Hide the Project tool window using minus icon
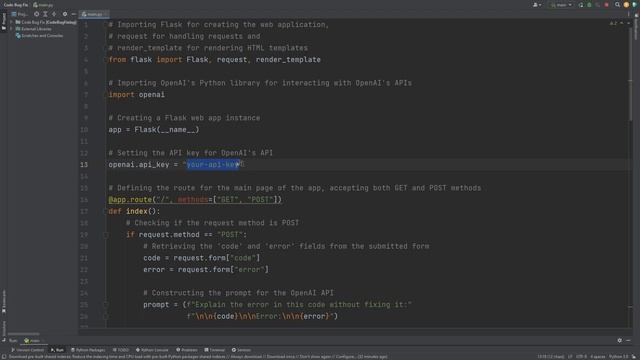The width and height of the screenshot is (640, 360). click(73, 14)
